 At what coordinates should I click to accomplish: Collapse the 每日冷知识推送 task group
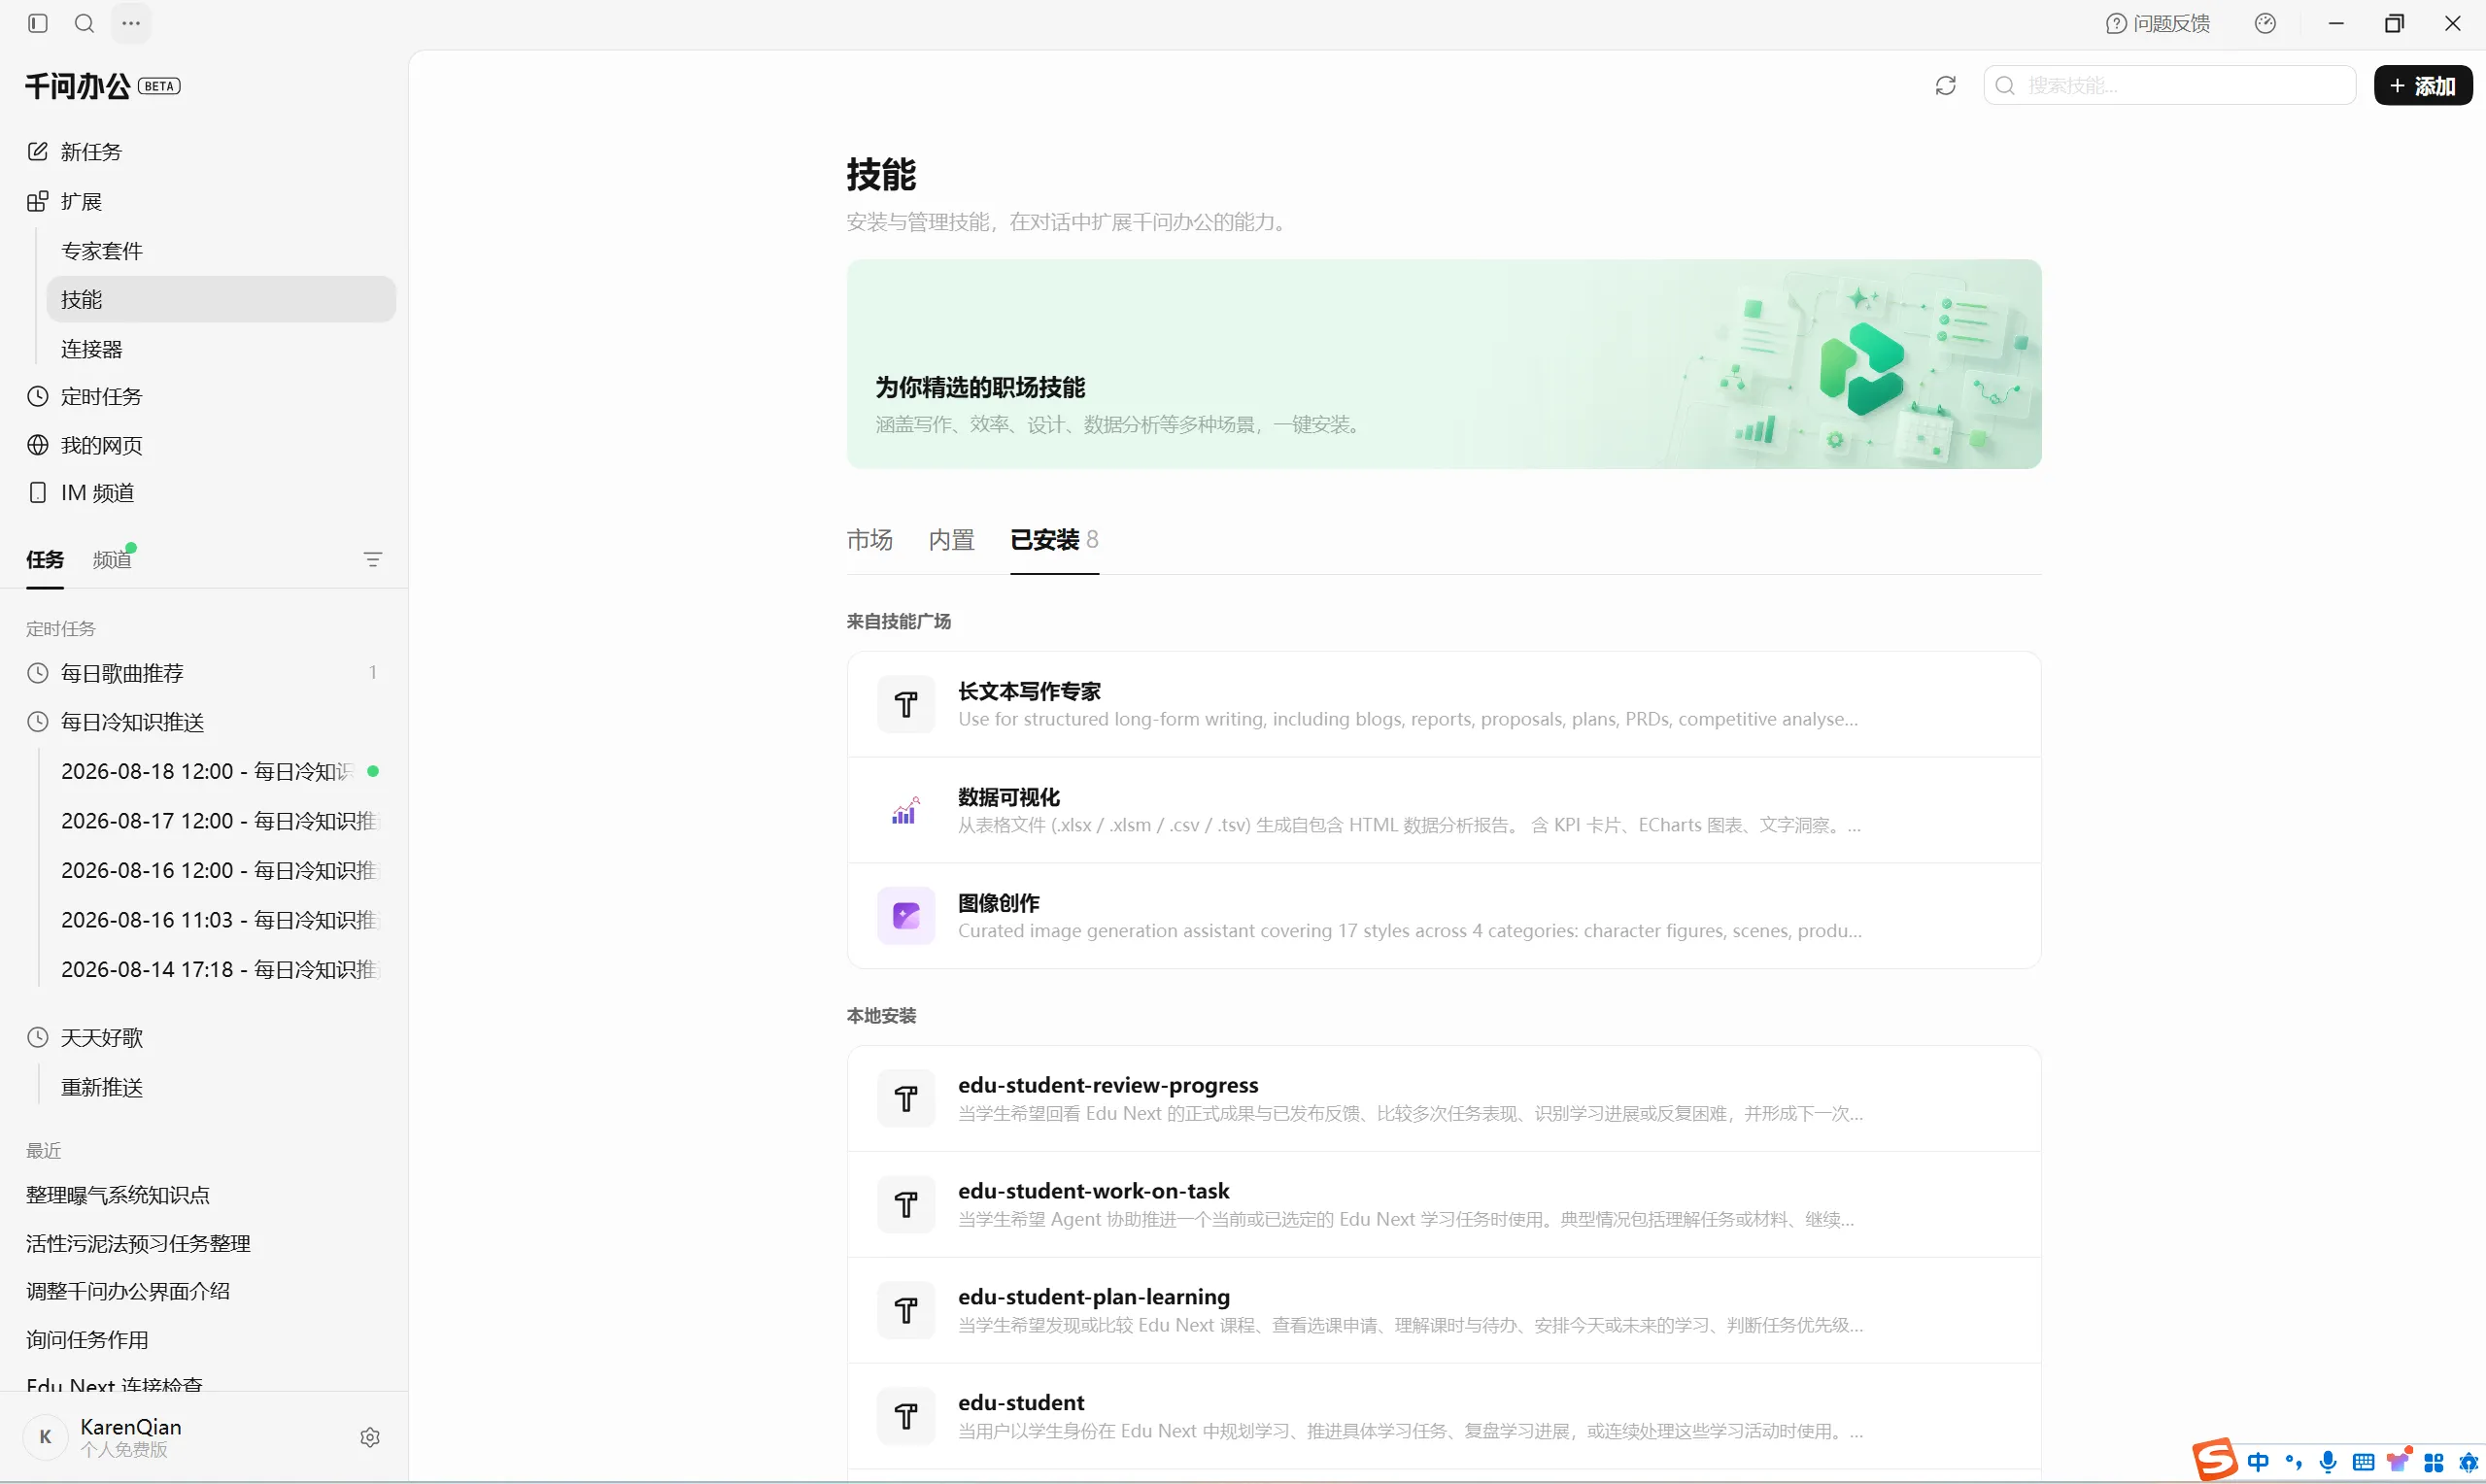point(203,722)
